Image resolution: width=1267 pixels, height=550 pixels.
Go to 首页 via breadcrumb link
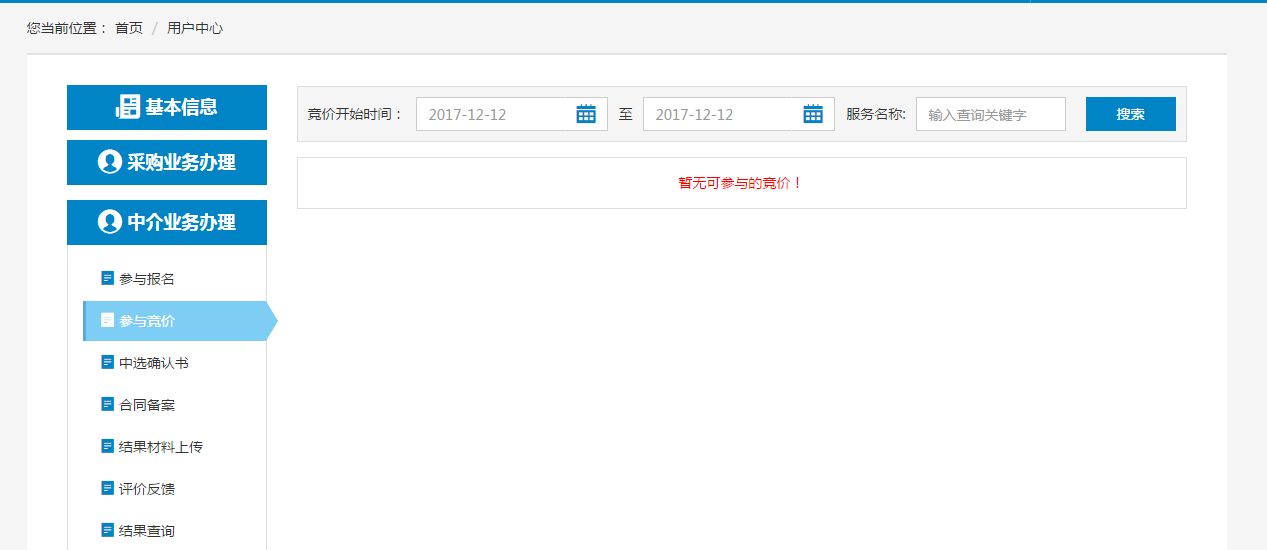tap(129, 28)
